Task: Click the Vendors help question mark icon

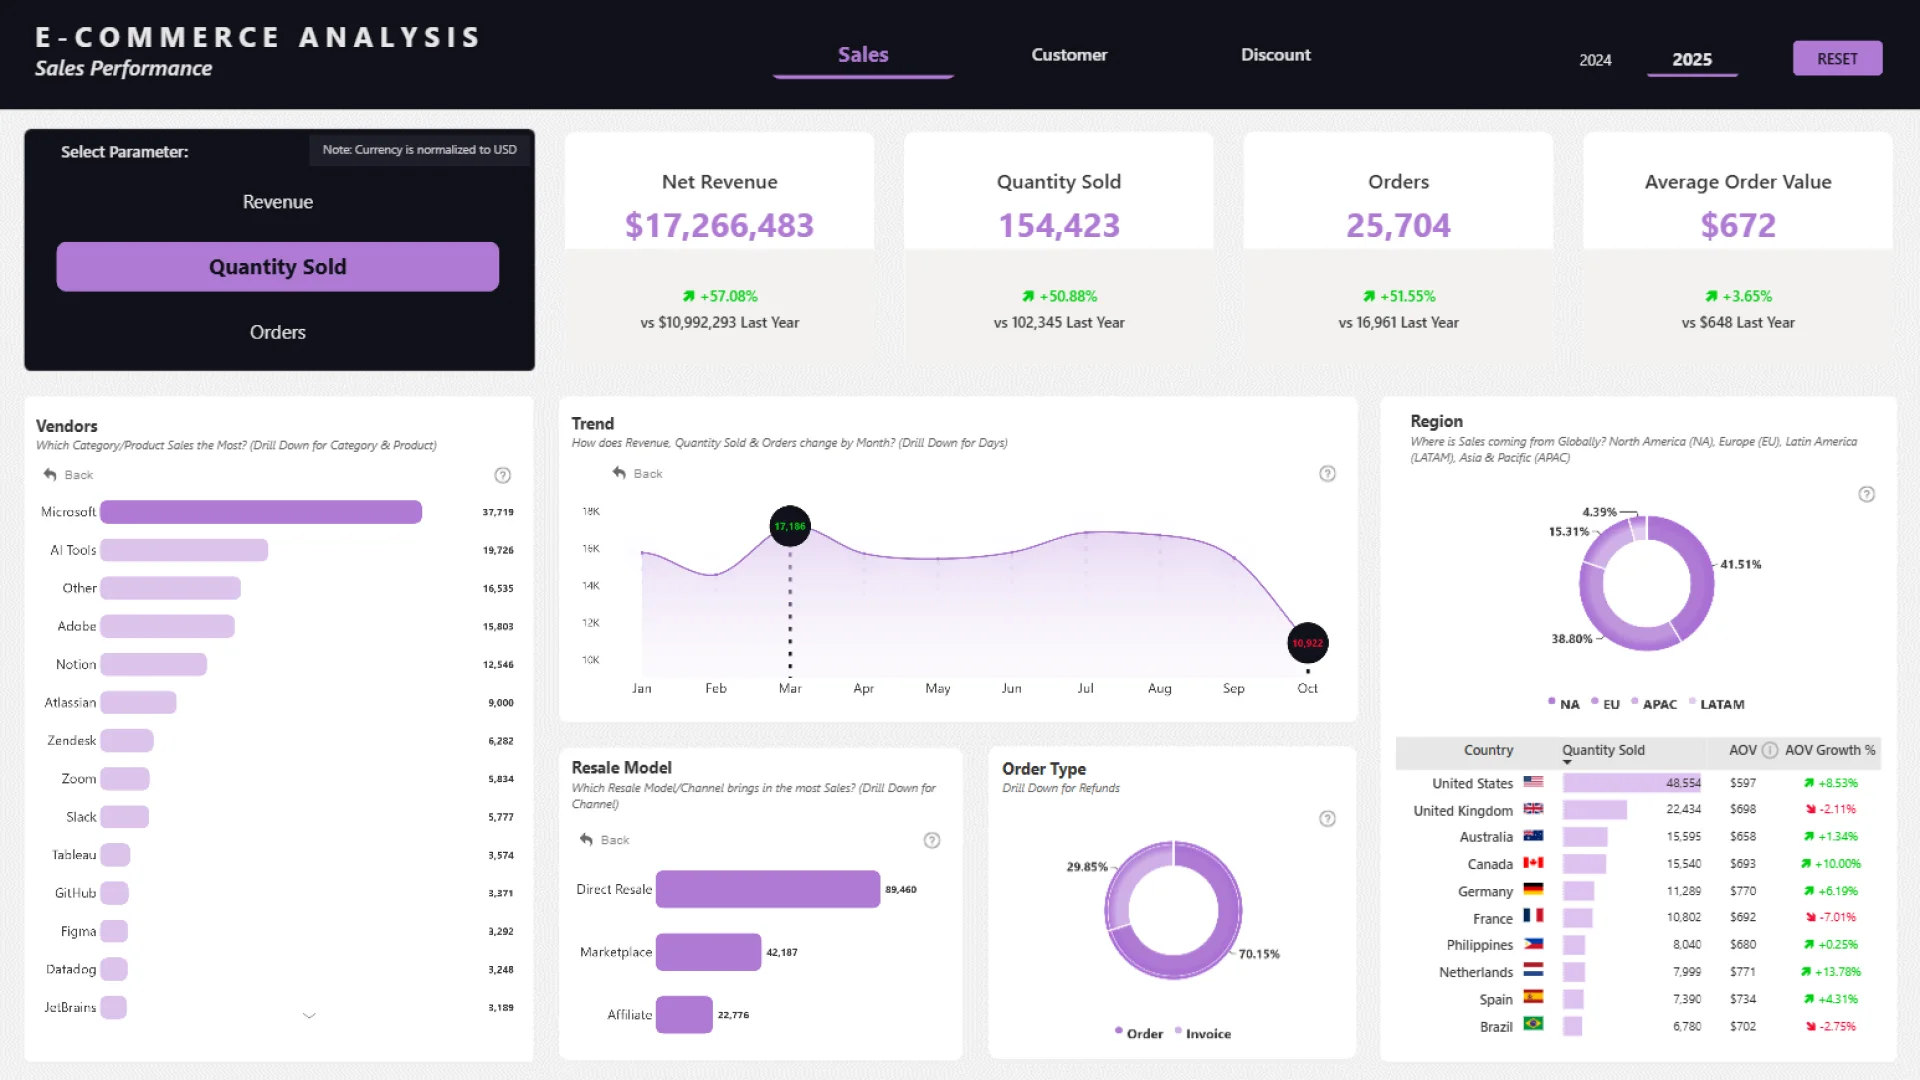Action: click(503, 475)
